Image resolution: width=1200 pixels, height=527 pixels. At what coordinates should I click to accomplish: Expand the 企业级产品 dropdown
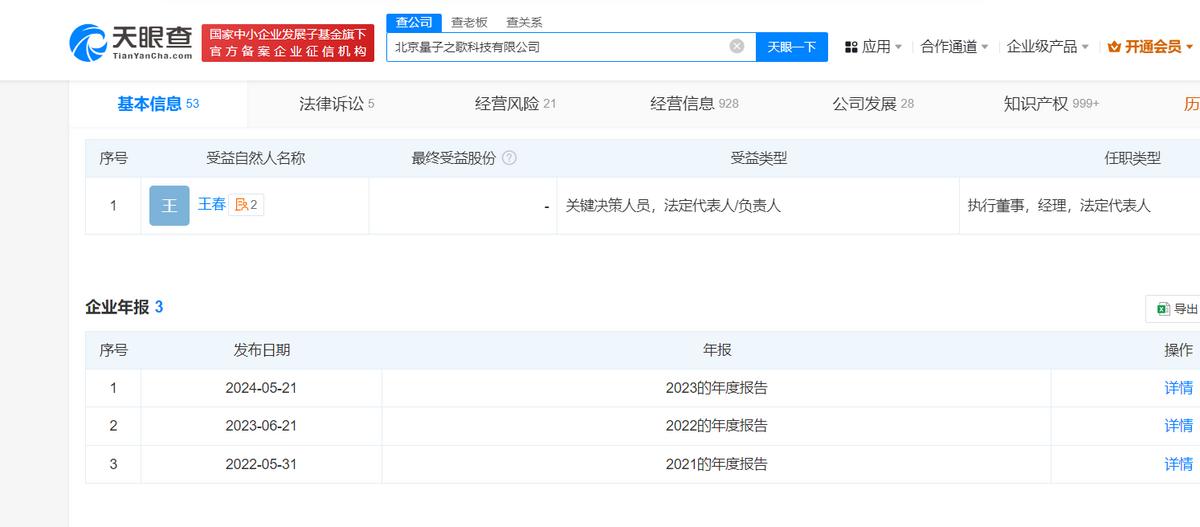click(x=1048, y=47)
